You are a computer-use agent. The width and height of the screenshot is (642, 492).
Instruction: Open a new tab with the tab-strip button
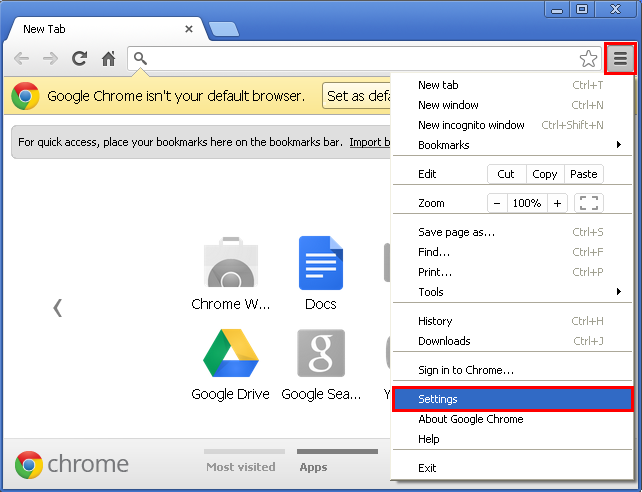[x=224, y=29]
